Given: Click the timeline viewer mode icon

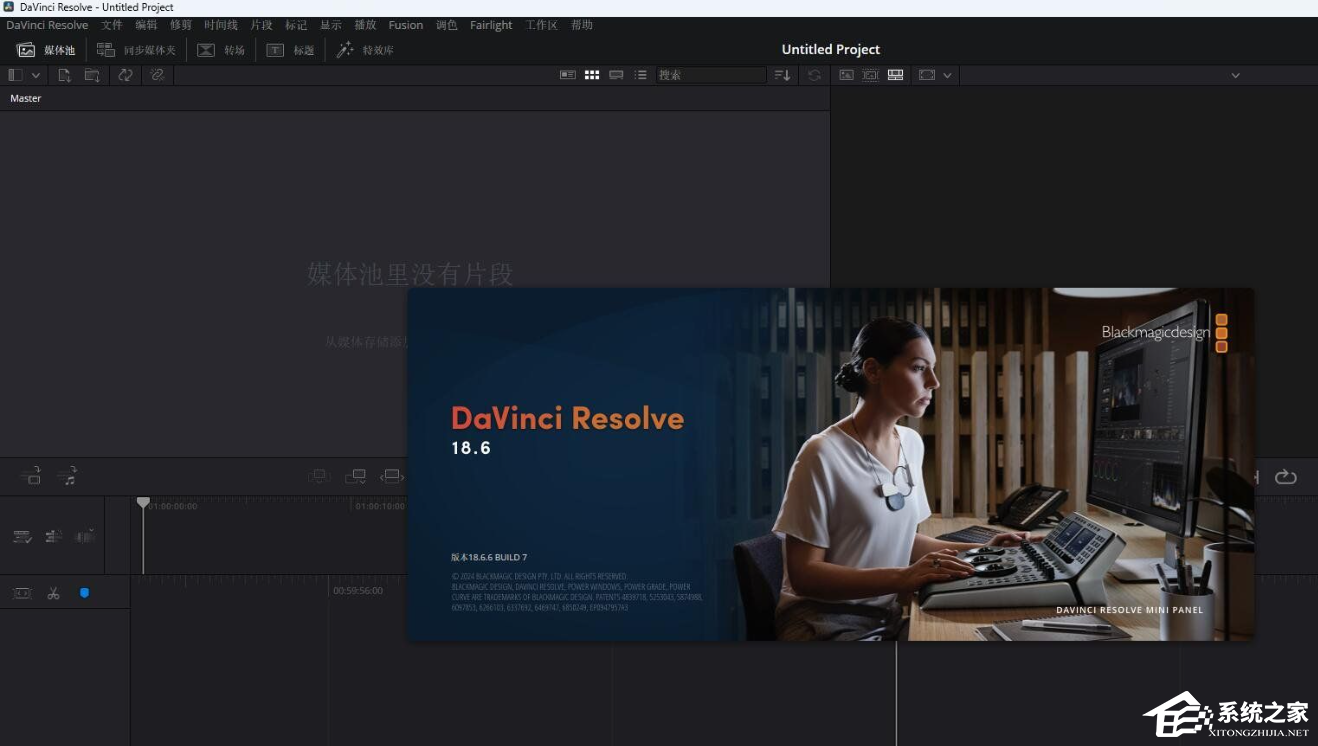Looking at the screenshot, I should tap(895, 75).
